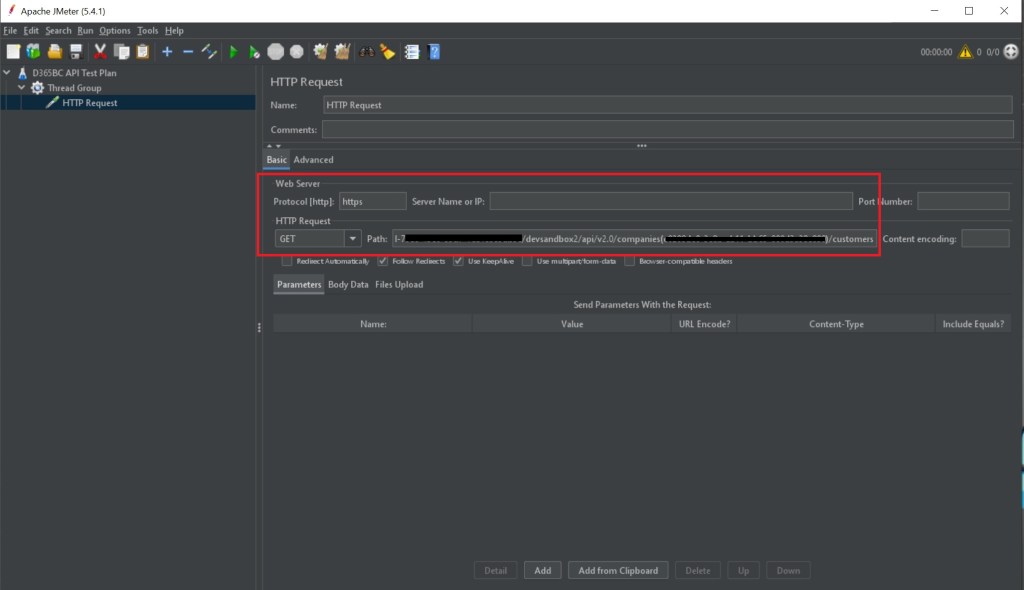
Task: Enable the Redirect Automatically checkbox
Action: tap(288, 262)
